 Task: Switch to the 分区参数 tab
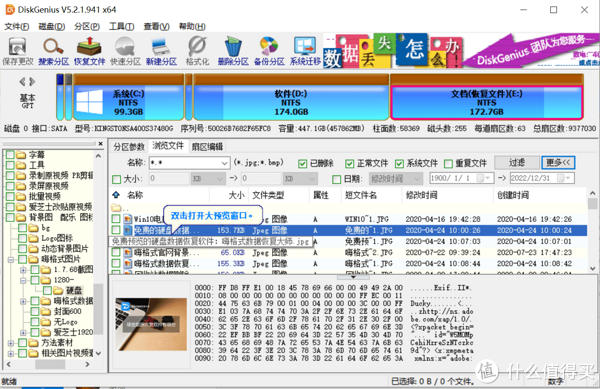(129, 147)
